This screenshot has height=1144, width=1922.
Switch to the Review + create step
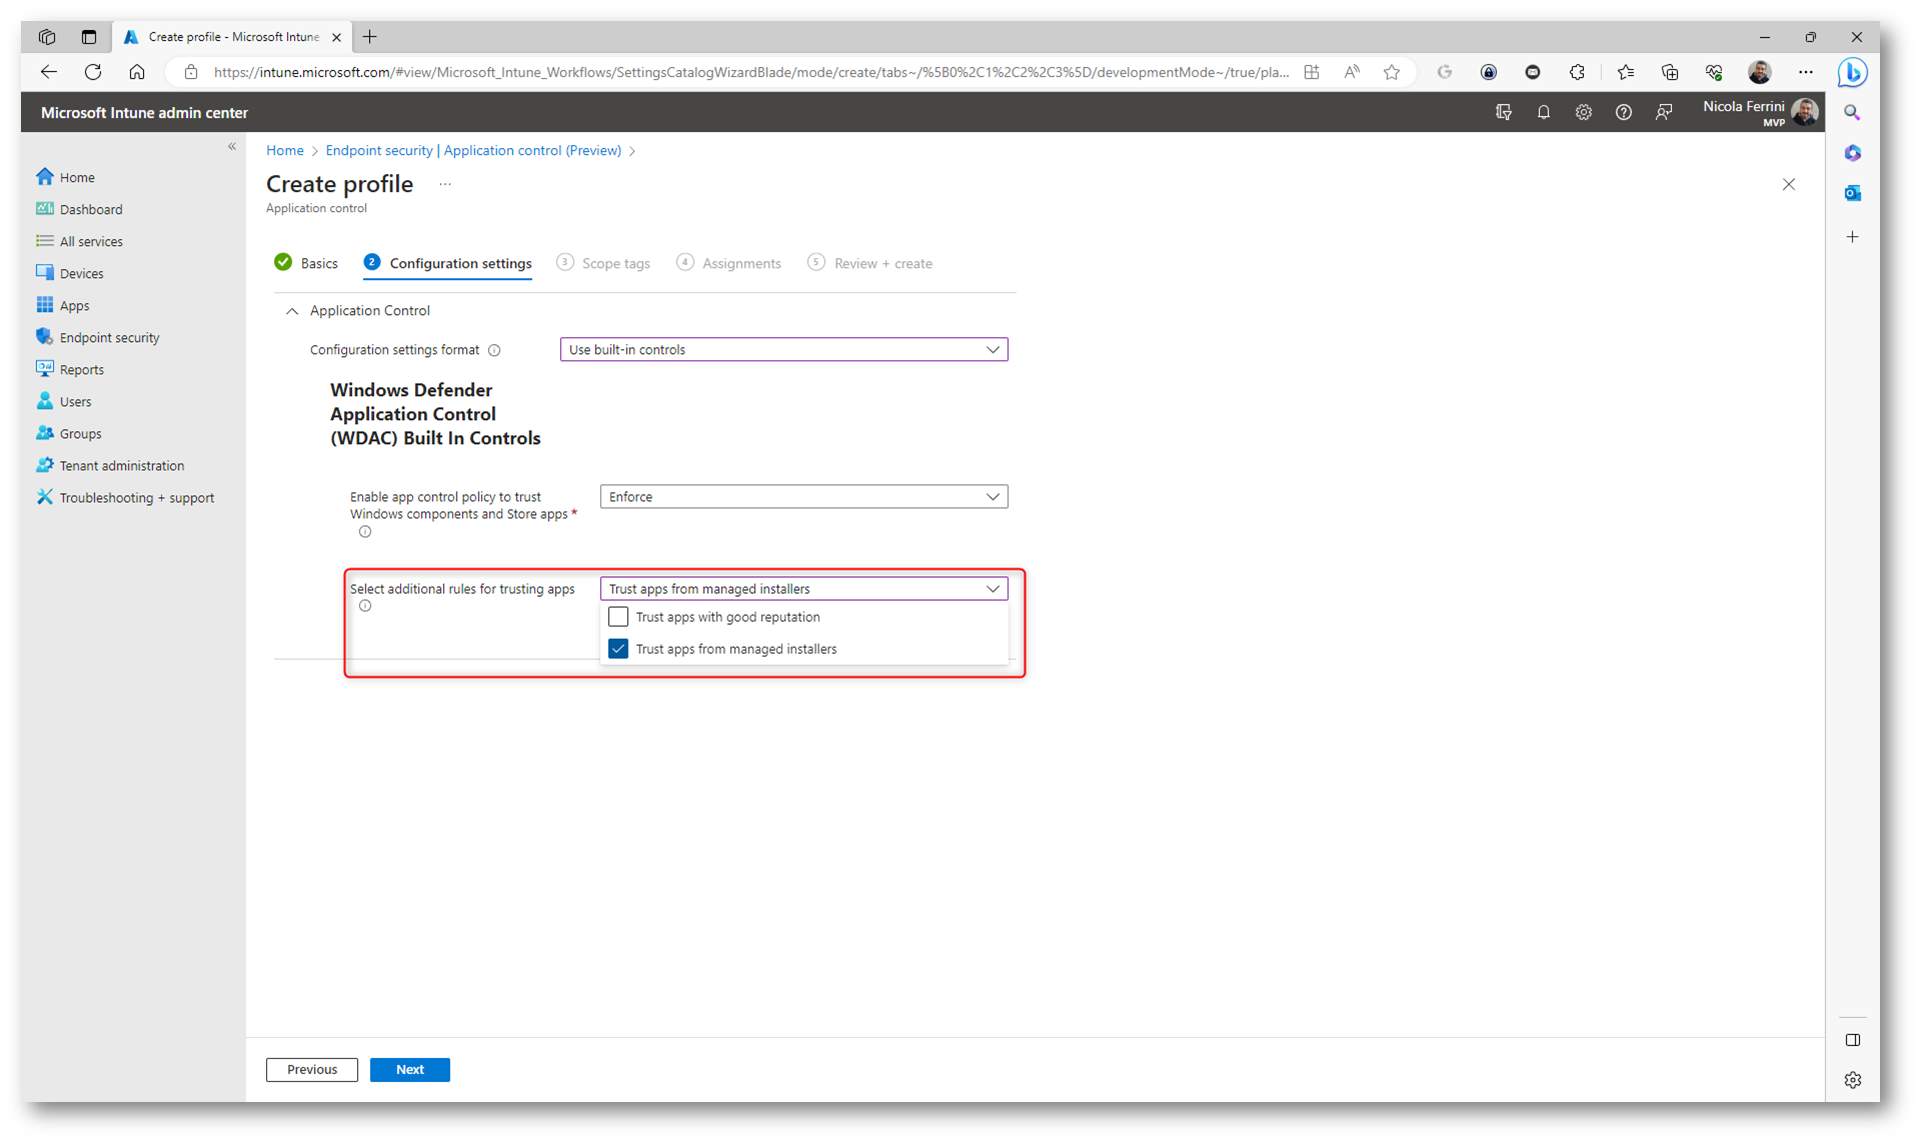[x=870, y=263]
